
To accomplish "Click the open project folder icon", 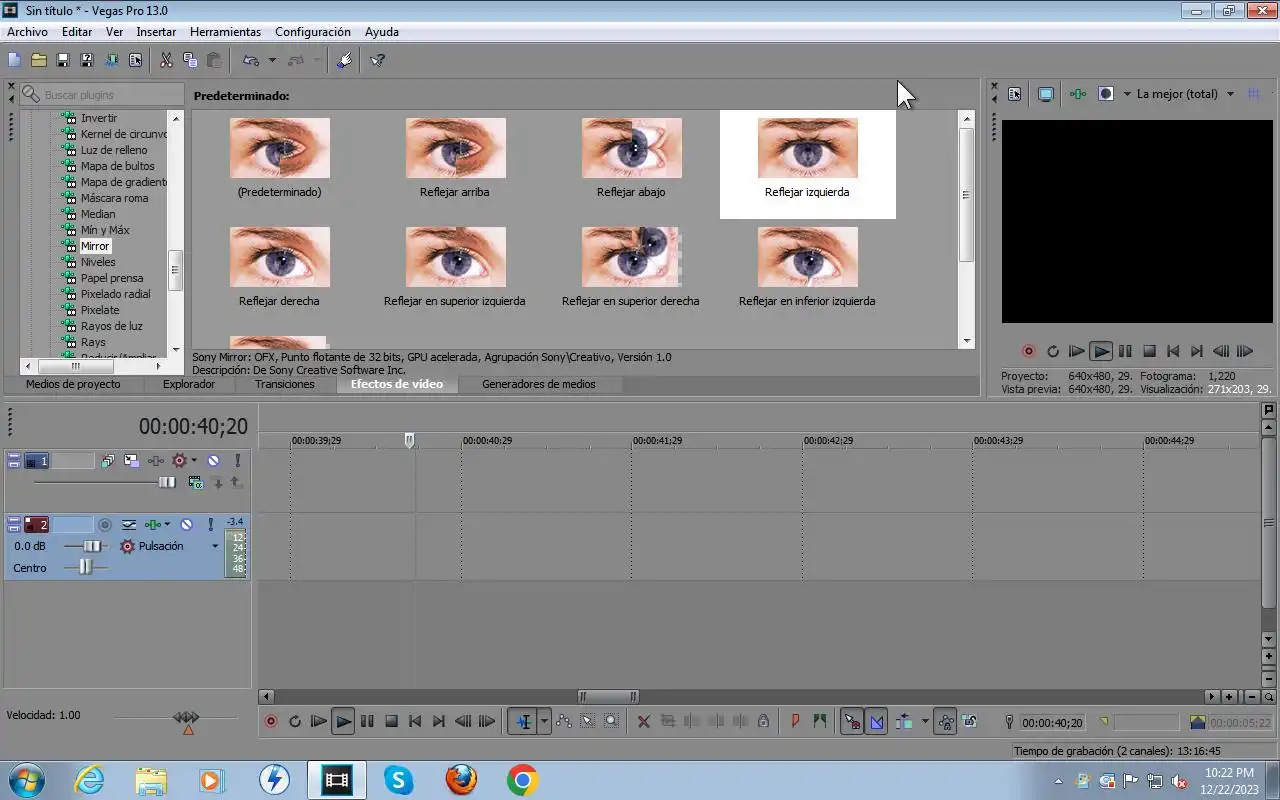I will point(38,60).
